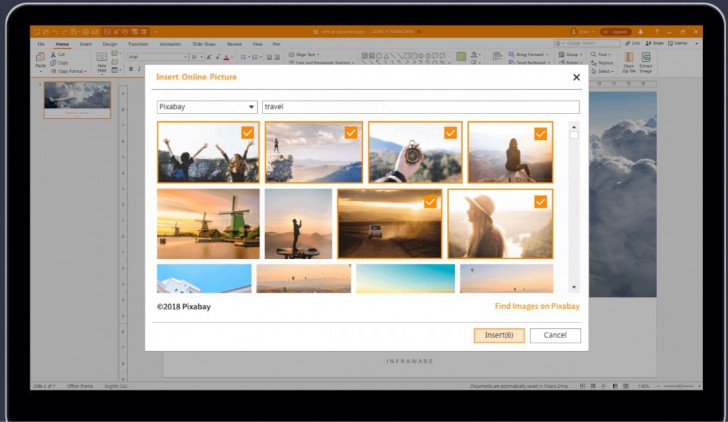This screenshot has height=422, width=728.
Task: Close the Insert Online Picture dialog
Action: click(x=576, y=77)
